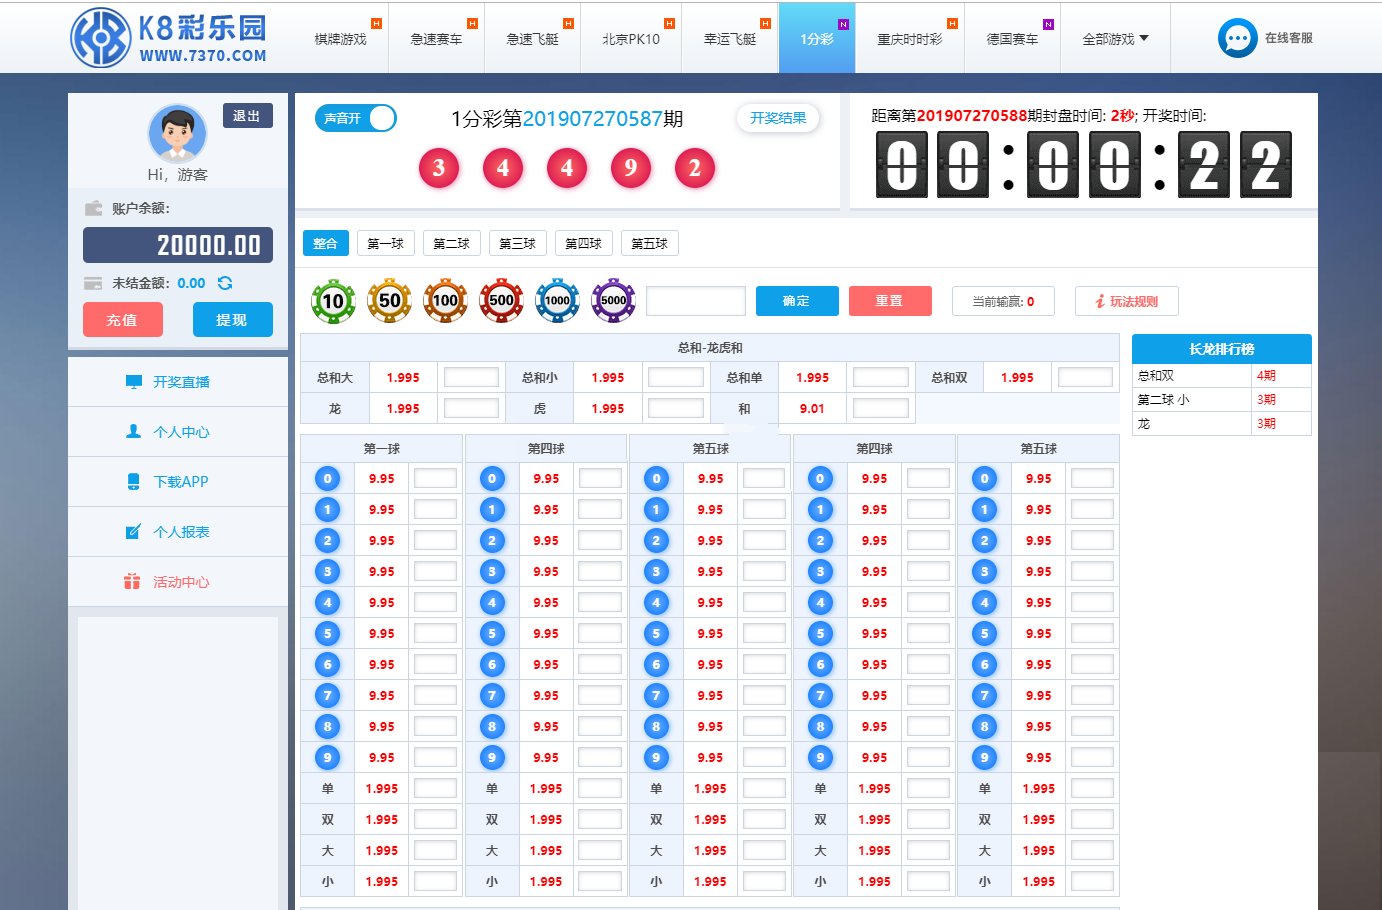This screenshot has width=1382, height=910.
Task: Click the 充值 recharge button
Action: [122, 320]
